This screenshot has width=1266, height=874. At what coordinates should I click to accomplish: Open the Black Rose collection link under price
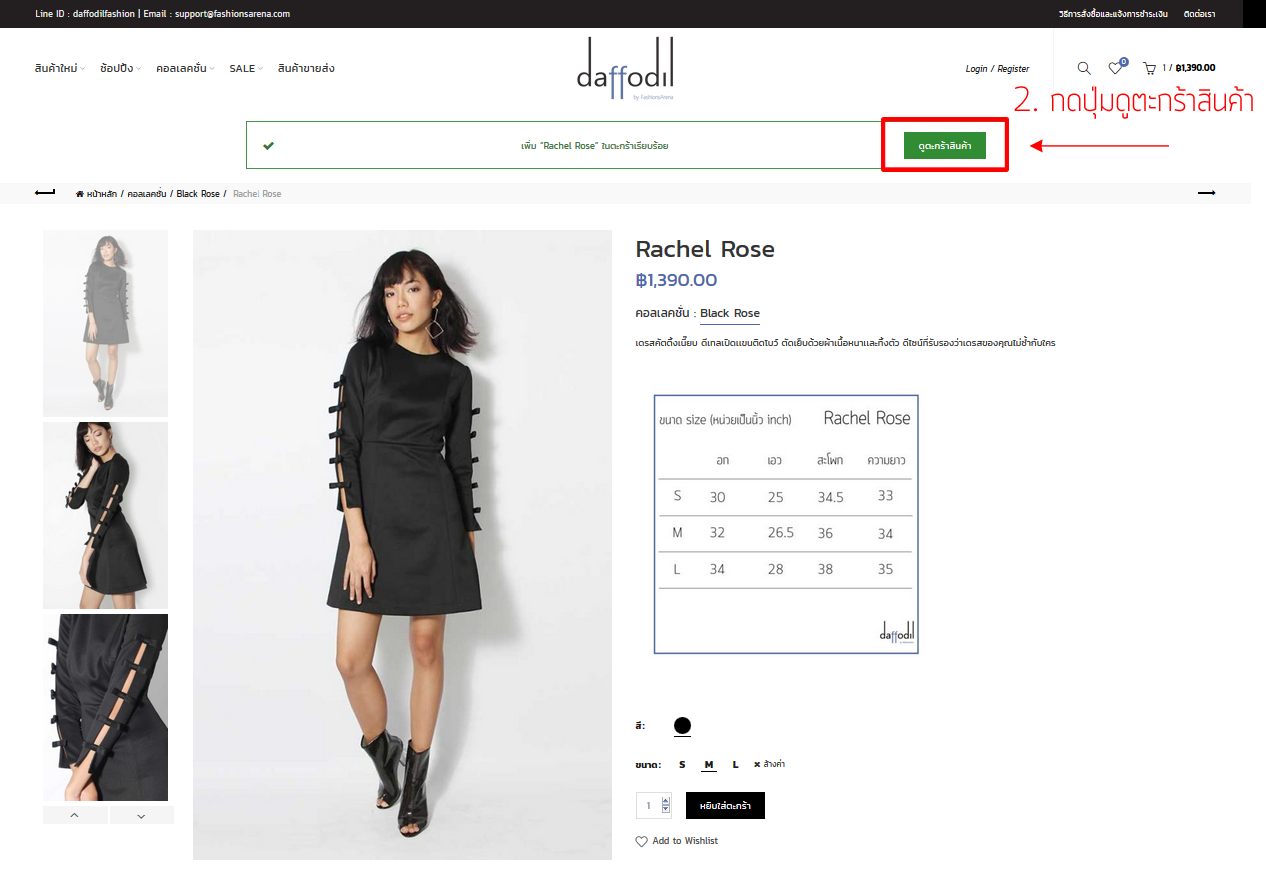tap(730, 313)
